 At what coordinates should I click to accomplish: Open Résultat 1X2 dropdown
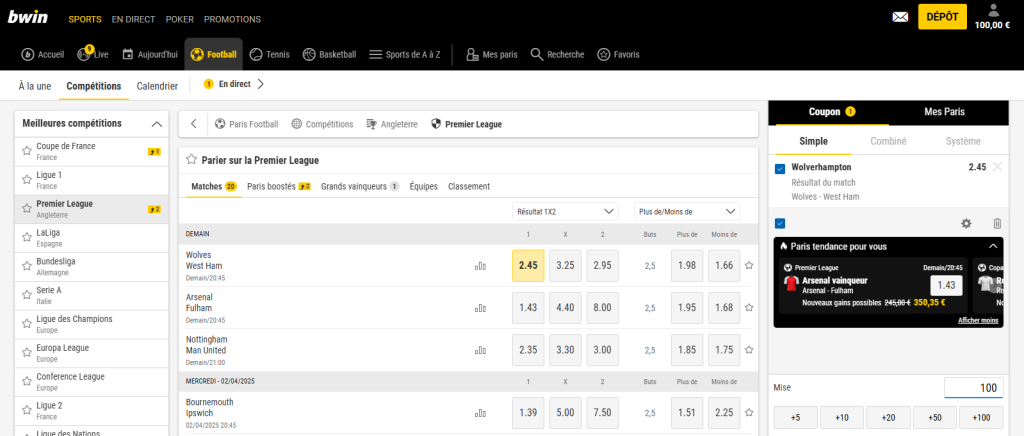click(565, 211)
